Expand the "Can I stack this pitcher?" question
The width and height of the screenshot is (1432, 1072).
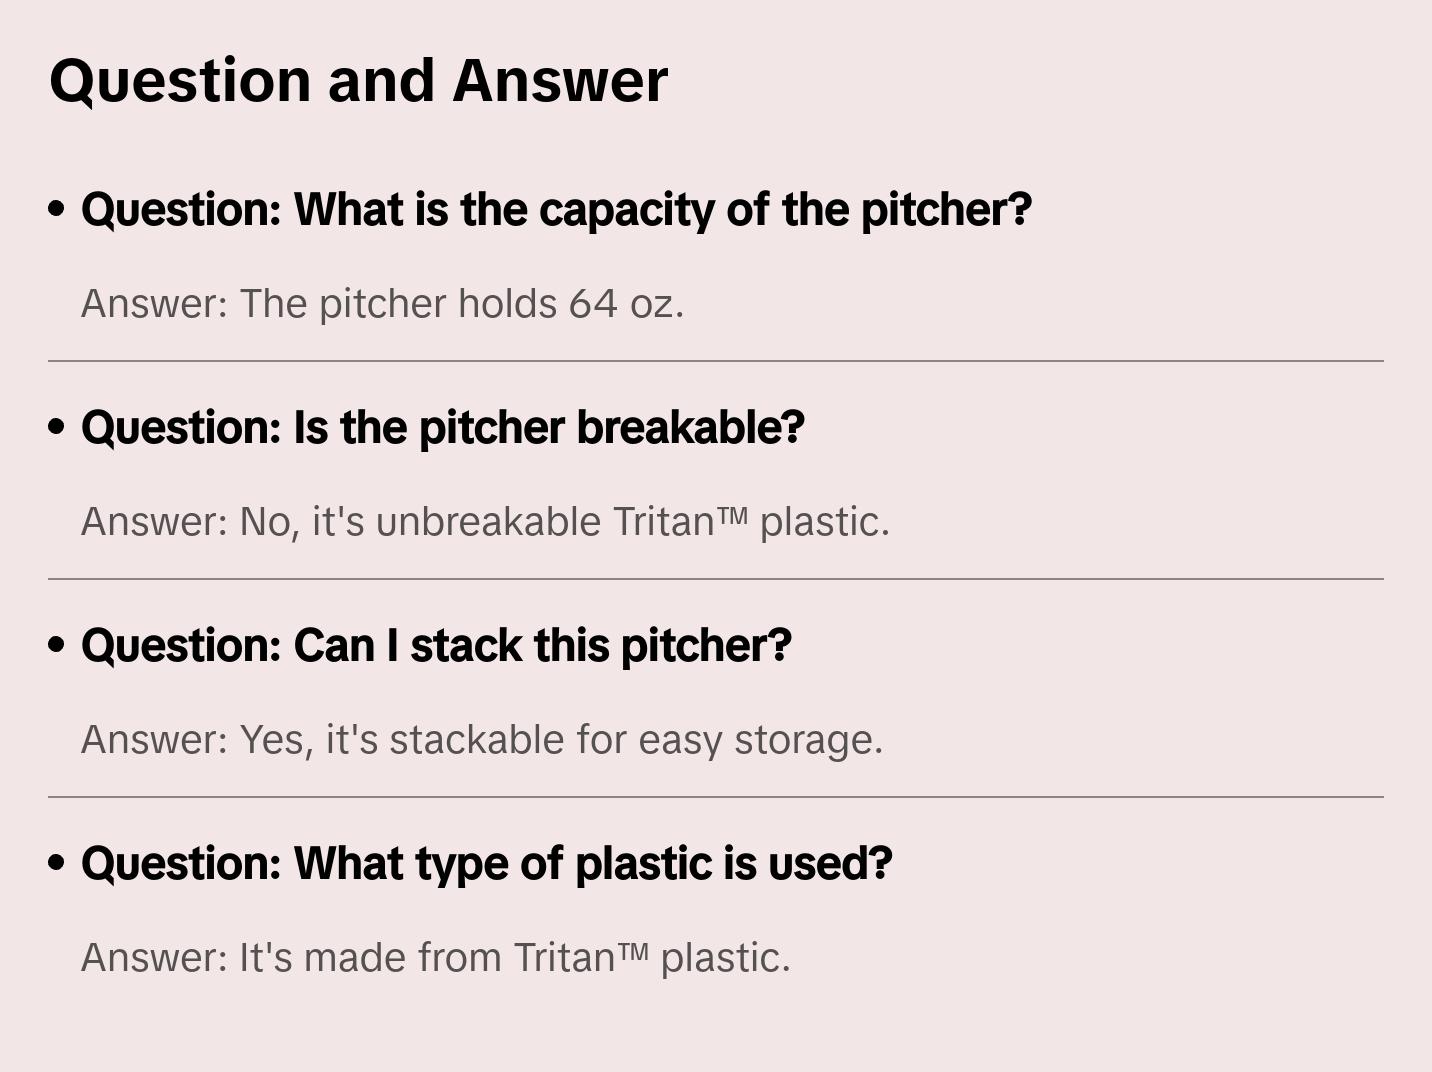pos(436,646)
